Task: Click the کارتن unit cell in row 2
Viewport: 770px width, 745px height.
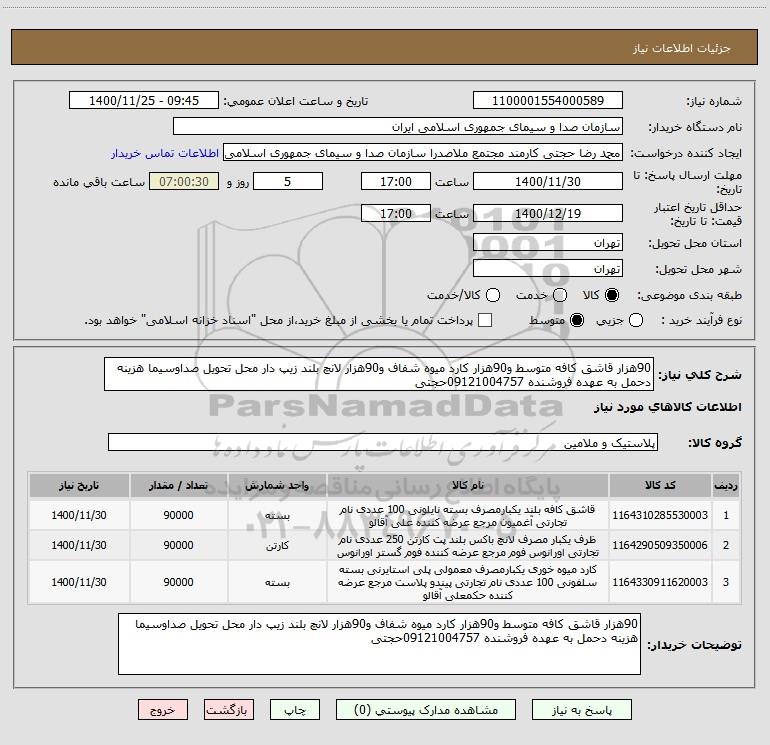Action: [x=277, y=546]
